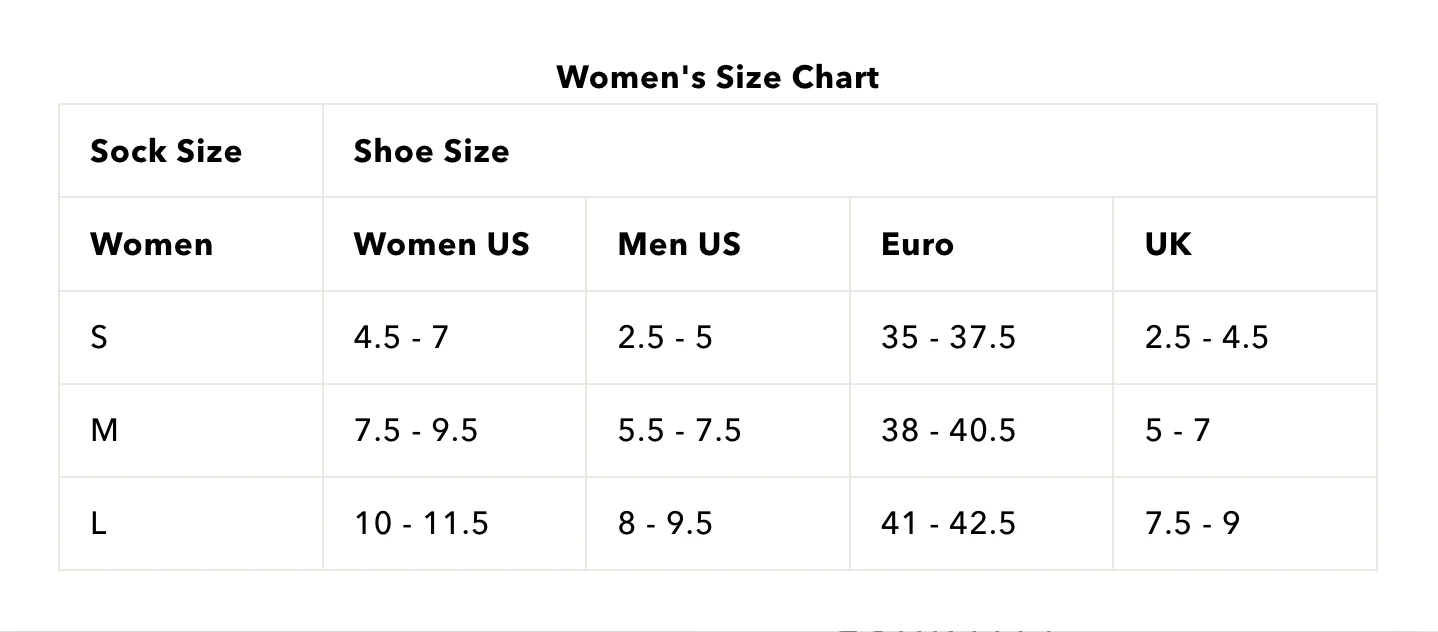This screenshot has height=632, width=1438.
Task: Select the 4.5 - 7 Women US cell
Action: 455,337
